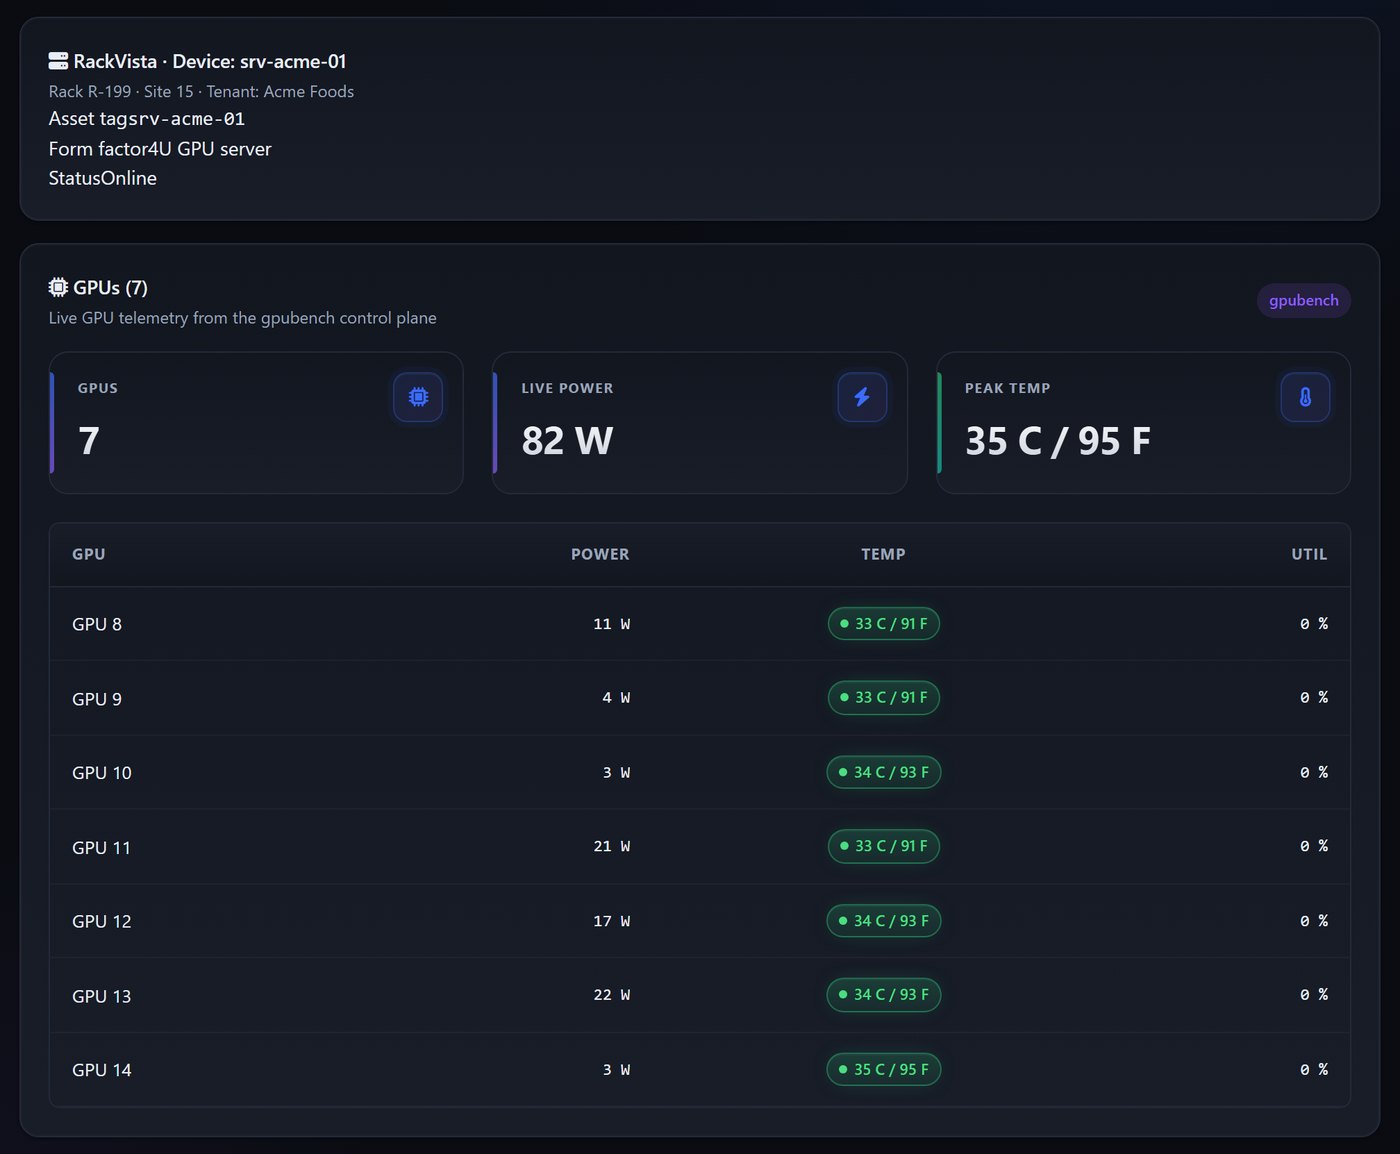1400x1154 pixels.
Task: Click the srv-acme-01 asset tag text
Action: 186,119
